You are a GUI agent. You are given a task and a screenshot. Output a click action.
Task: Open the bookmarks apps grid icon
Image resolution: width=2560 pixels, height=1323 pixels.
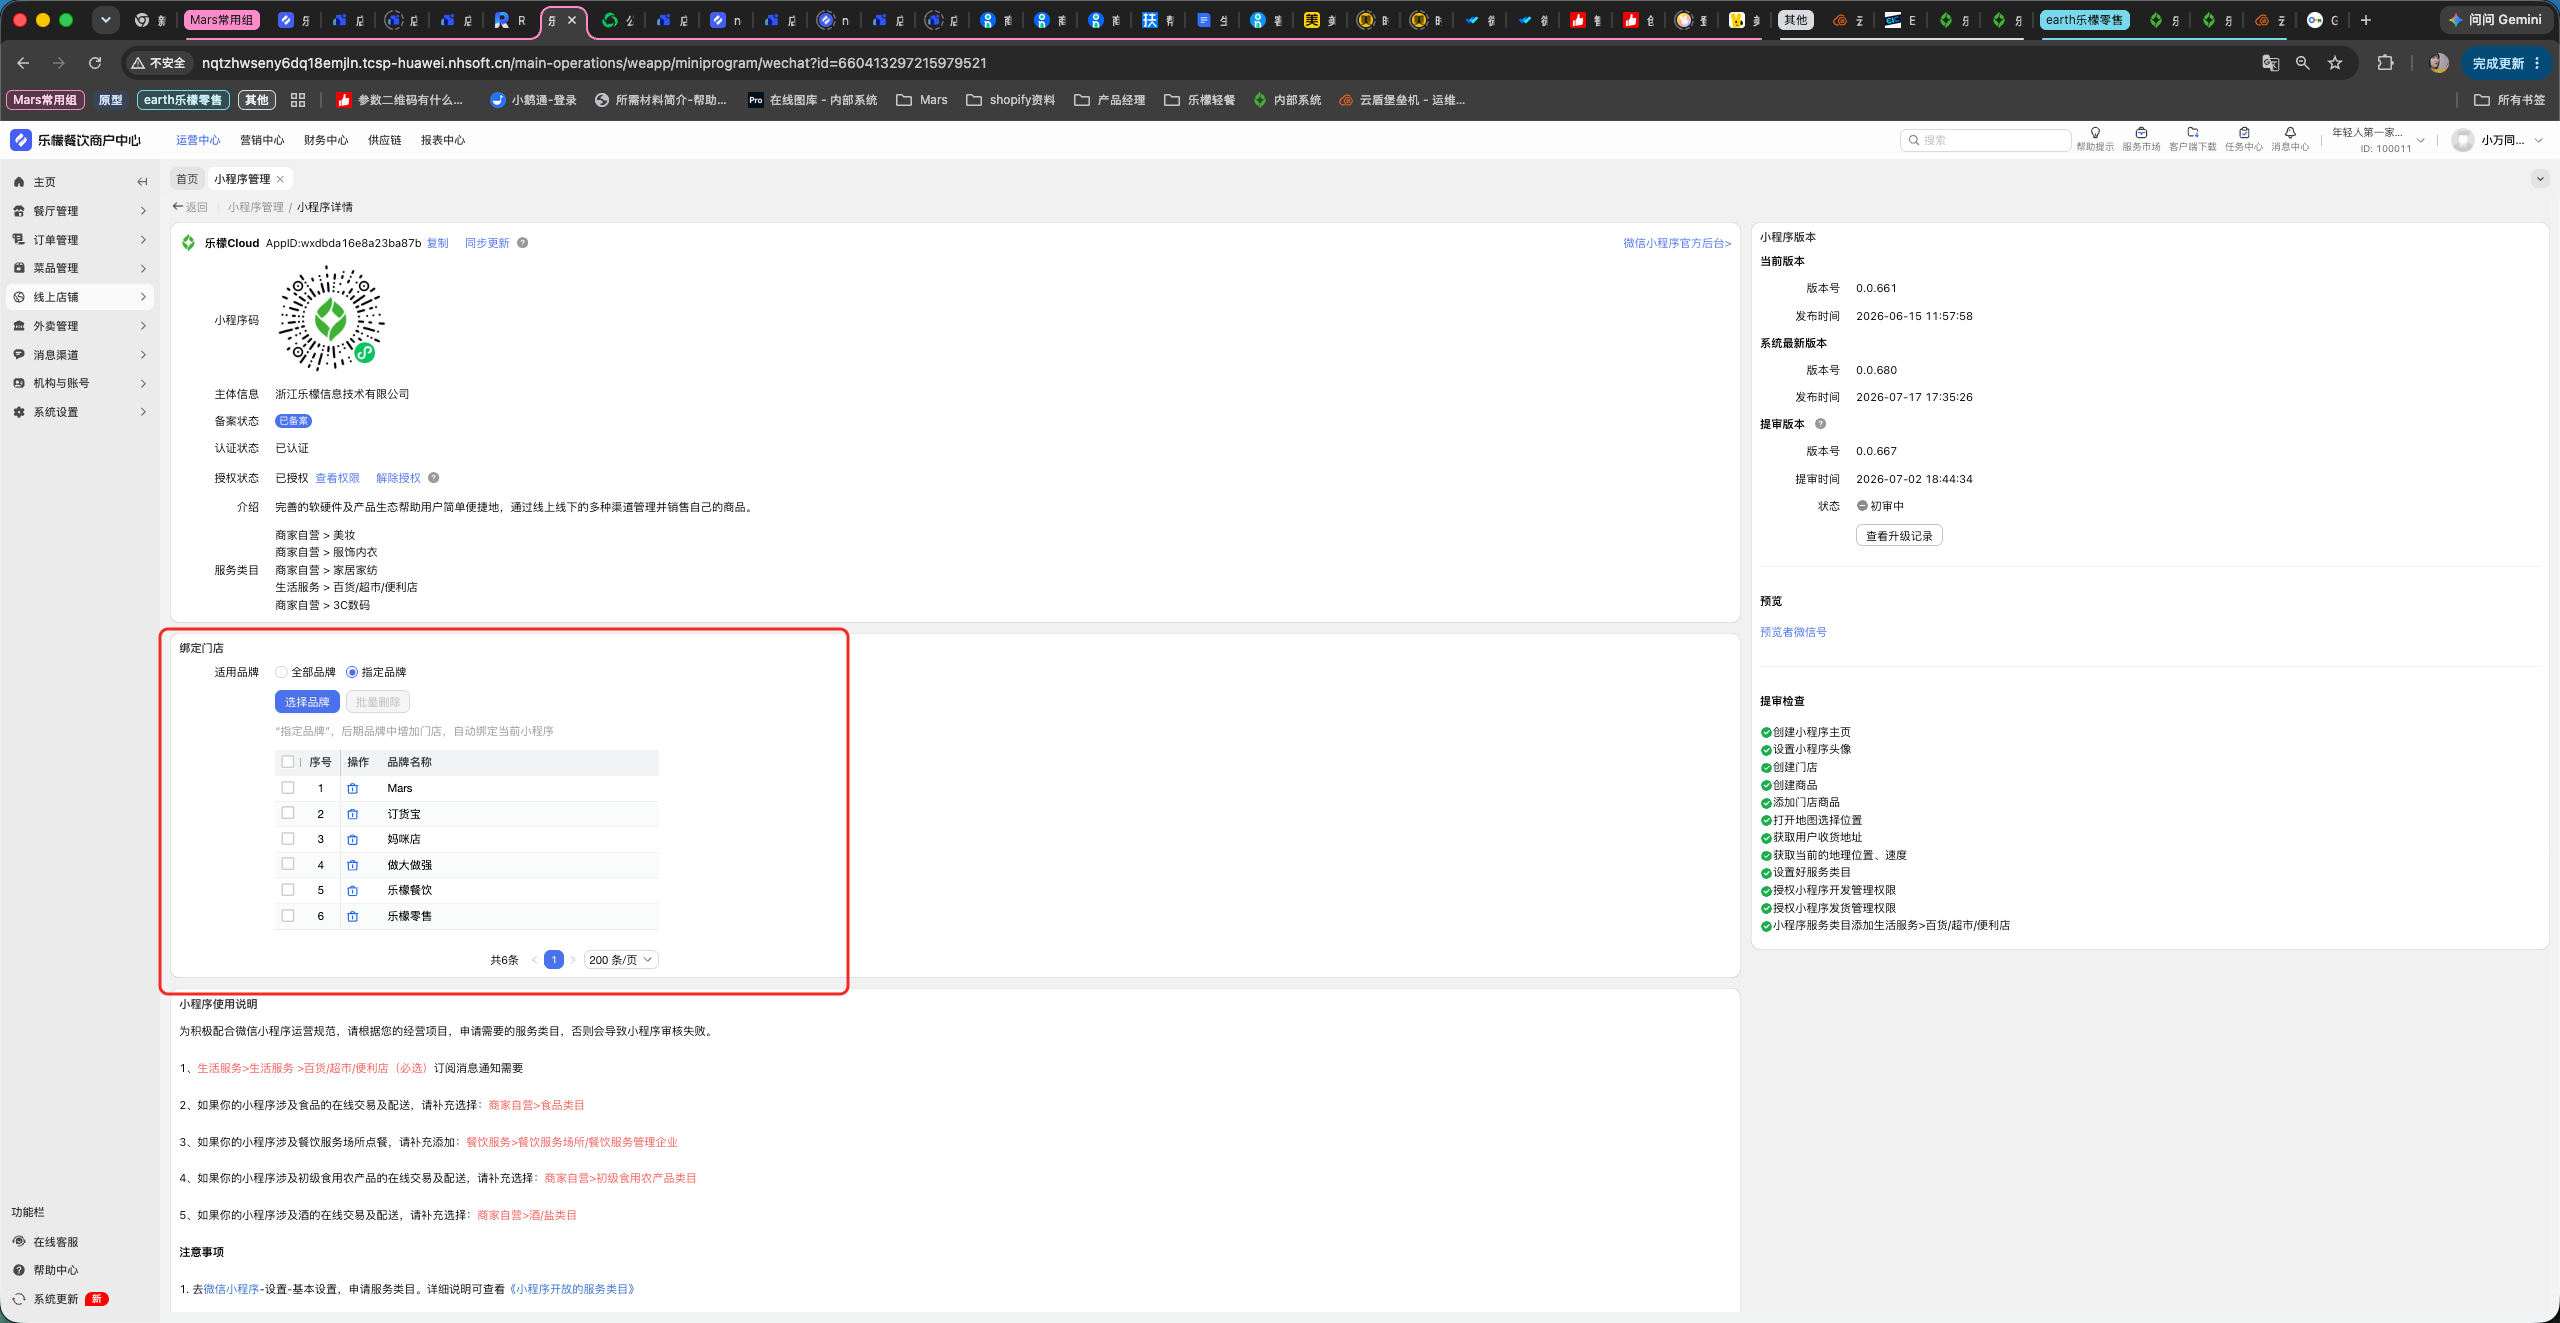297,100
